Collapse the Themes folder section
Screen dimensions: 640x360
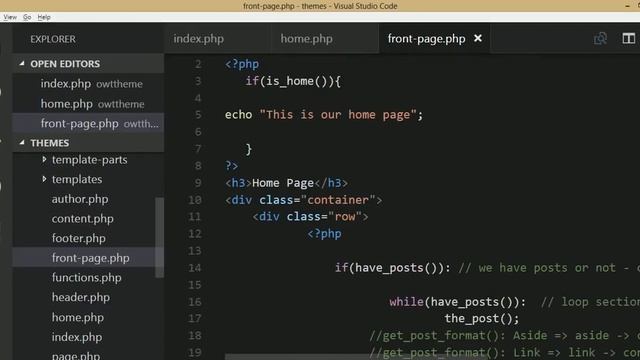click(88, 143)
